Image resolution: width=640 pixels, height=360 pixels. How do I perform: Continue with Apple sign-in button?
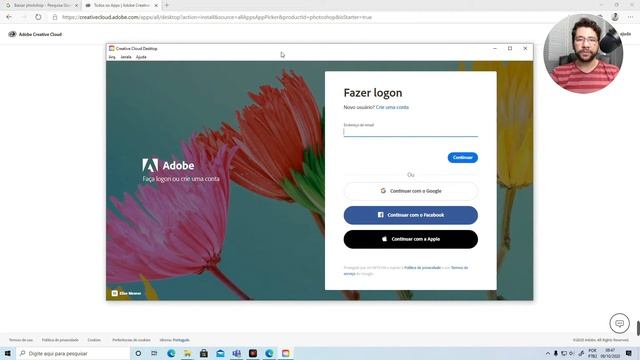(411, 239)
